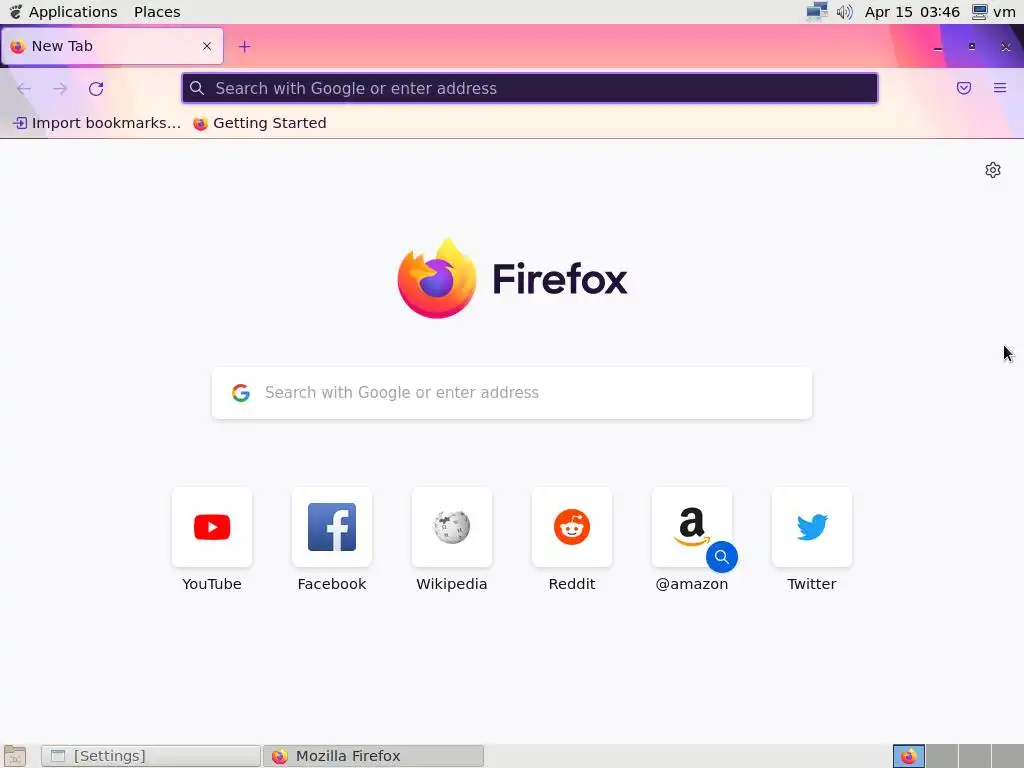Open a new tab with plus button
Image resolution: width=1024 pixels, height=768 pixels.
pos(244,46)
